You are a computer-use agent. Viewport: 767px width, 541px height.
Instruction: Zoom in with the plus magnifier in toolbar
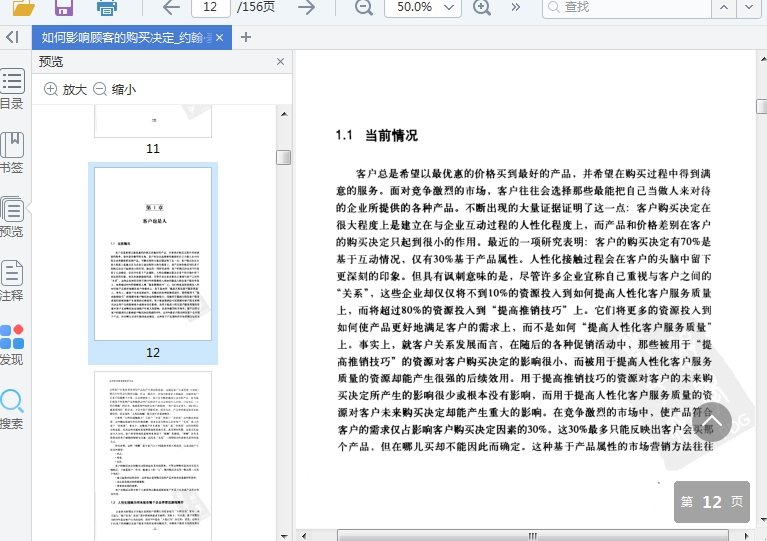[x=482, y=7]
